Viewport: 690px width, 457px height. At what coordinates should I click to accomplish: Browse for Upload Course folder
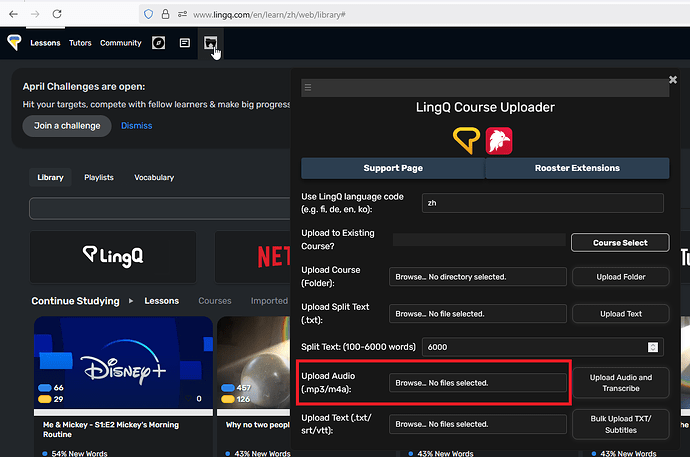[477, 277]
